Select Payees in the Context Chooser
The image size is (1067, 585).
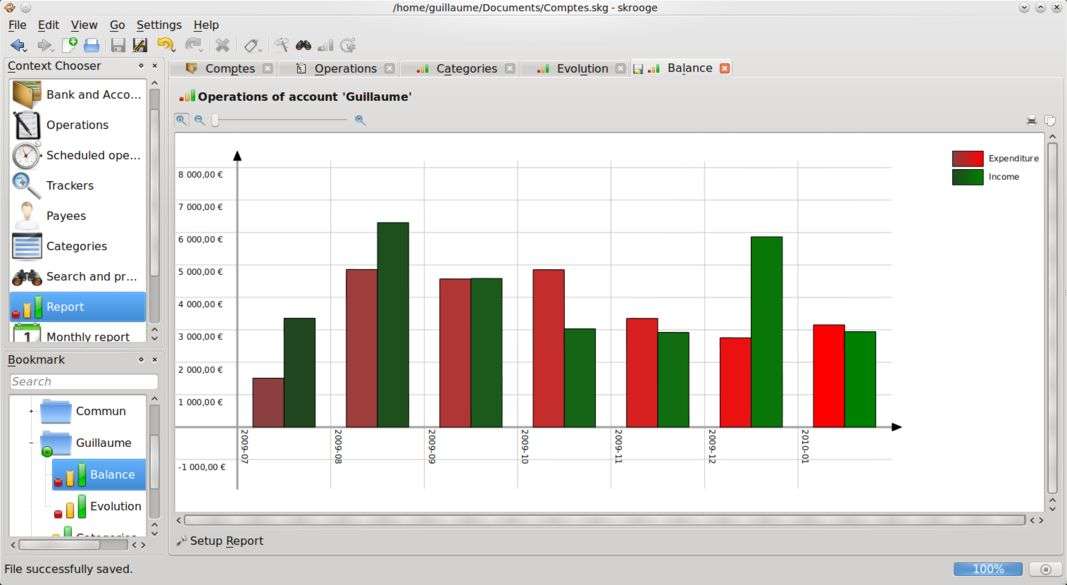click(66, 216)
